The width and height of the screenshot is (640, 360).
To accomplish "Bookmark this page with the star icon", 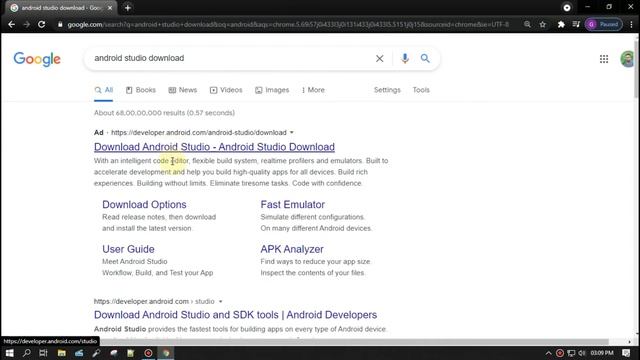I will click(x=542, y=24).
